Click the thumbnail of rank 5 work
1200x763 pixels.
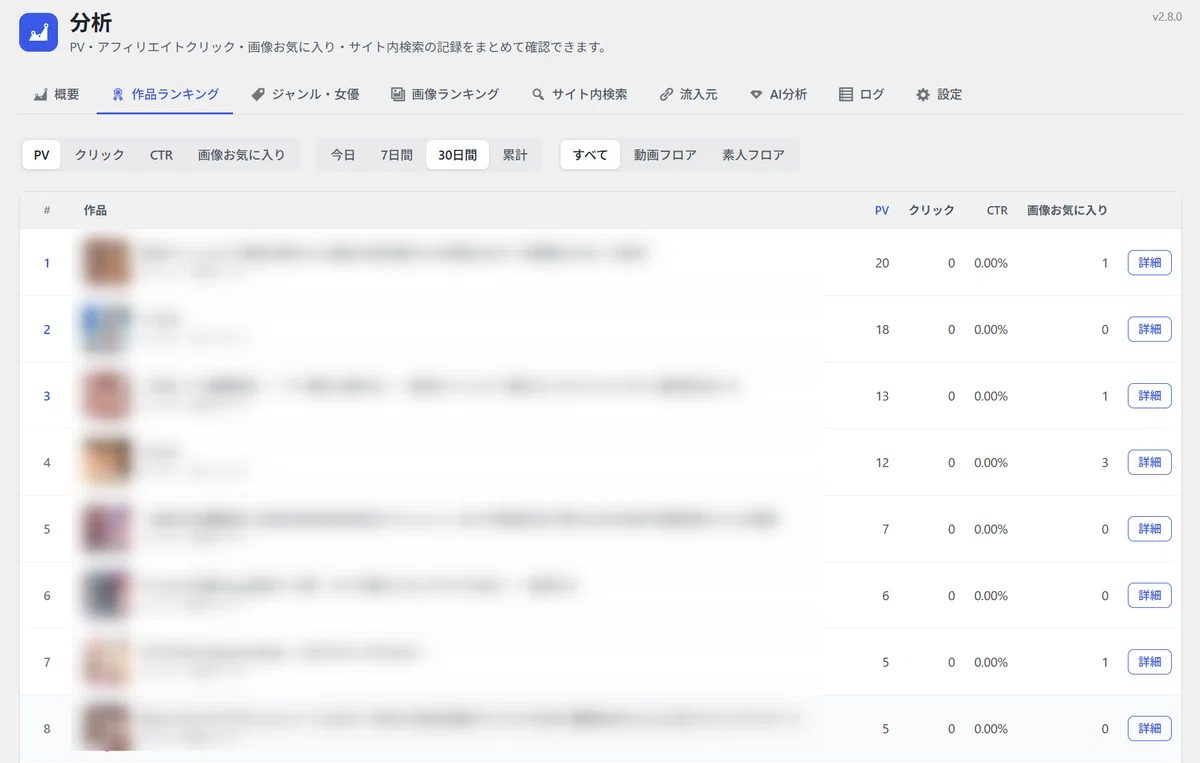point(106,529)
